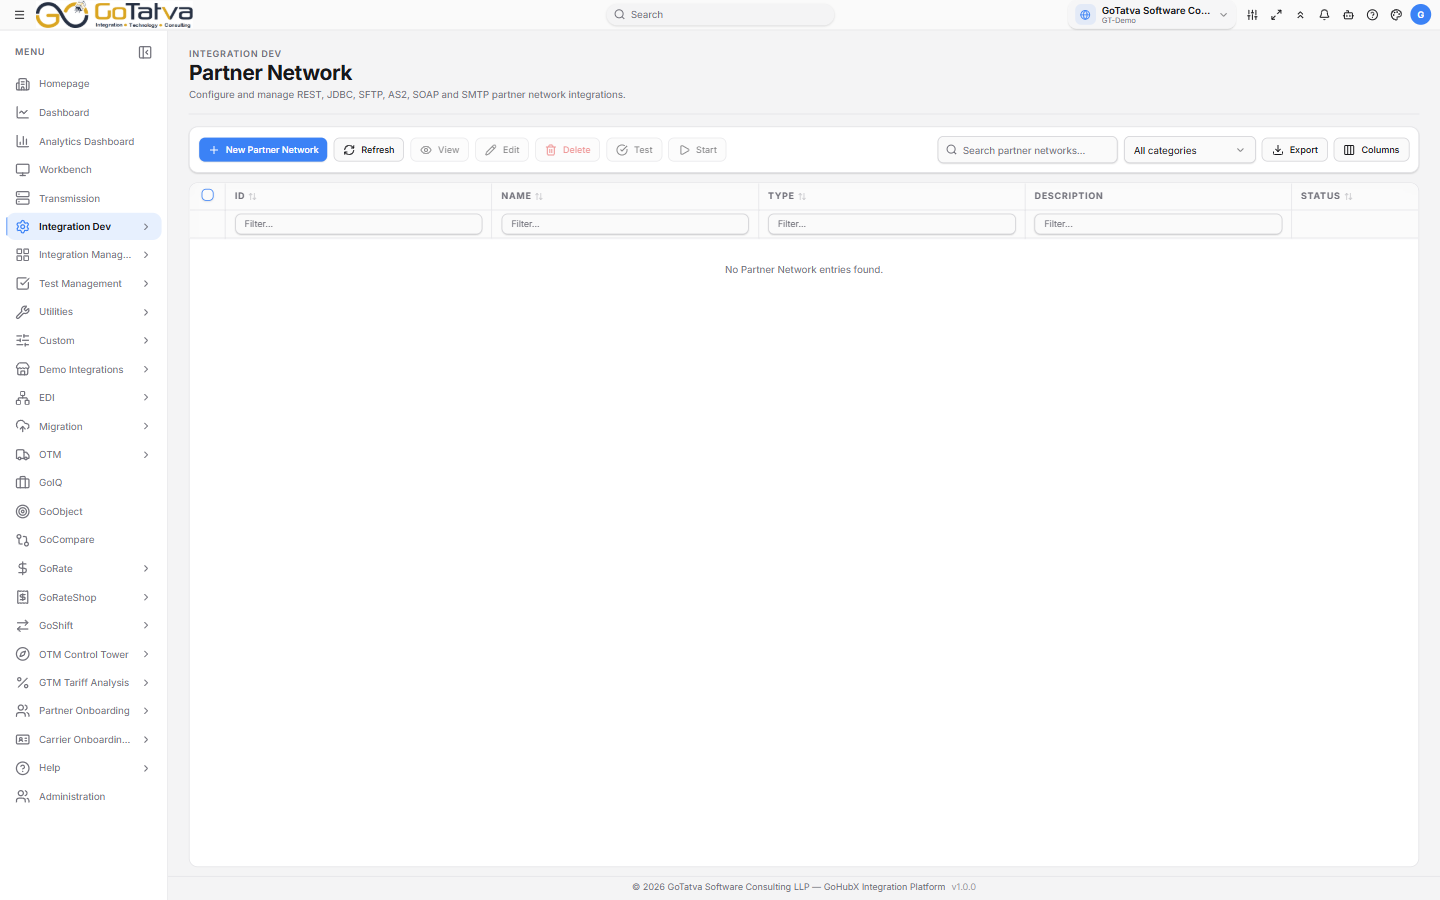Open the Custom menu item
This screenshot has height=900, width=1440.
[84, 341]
